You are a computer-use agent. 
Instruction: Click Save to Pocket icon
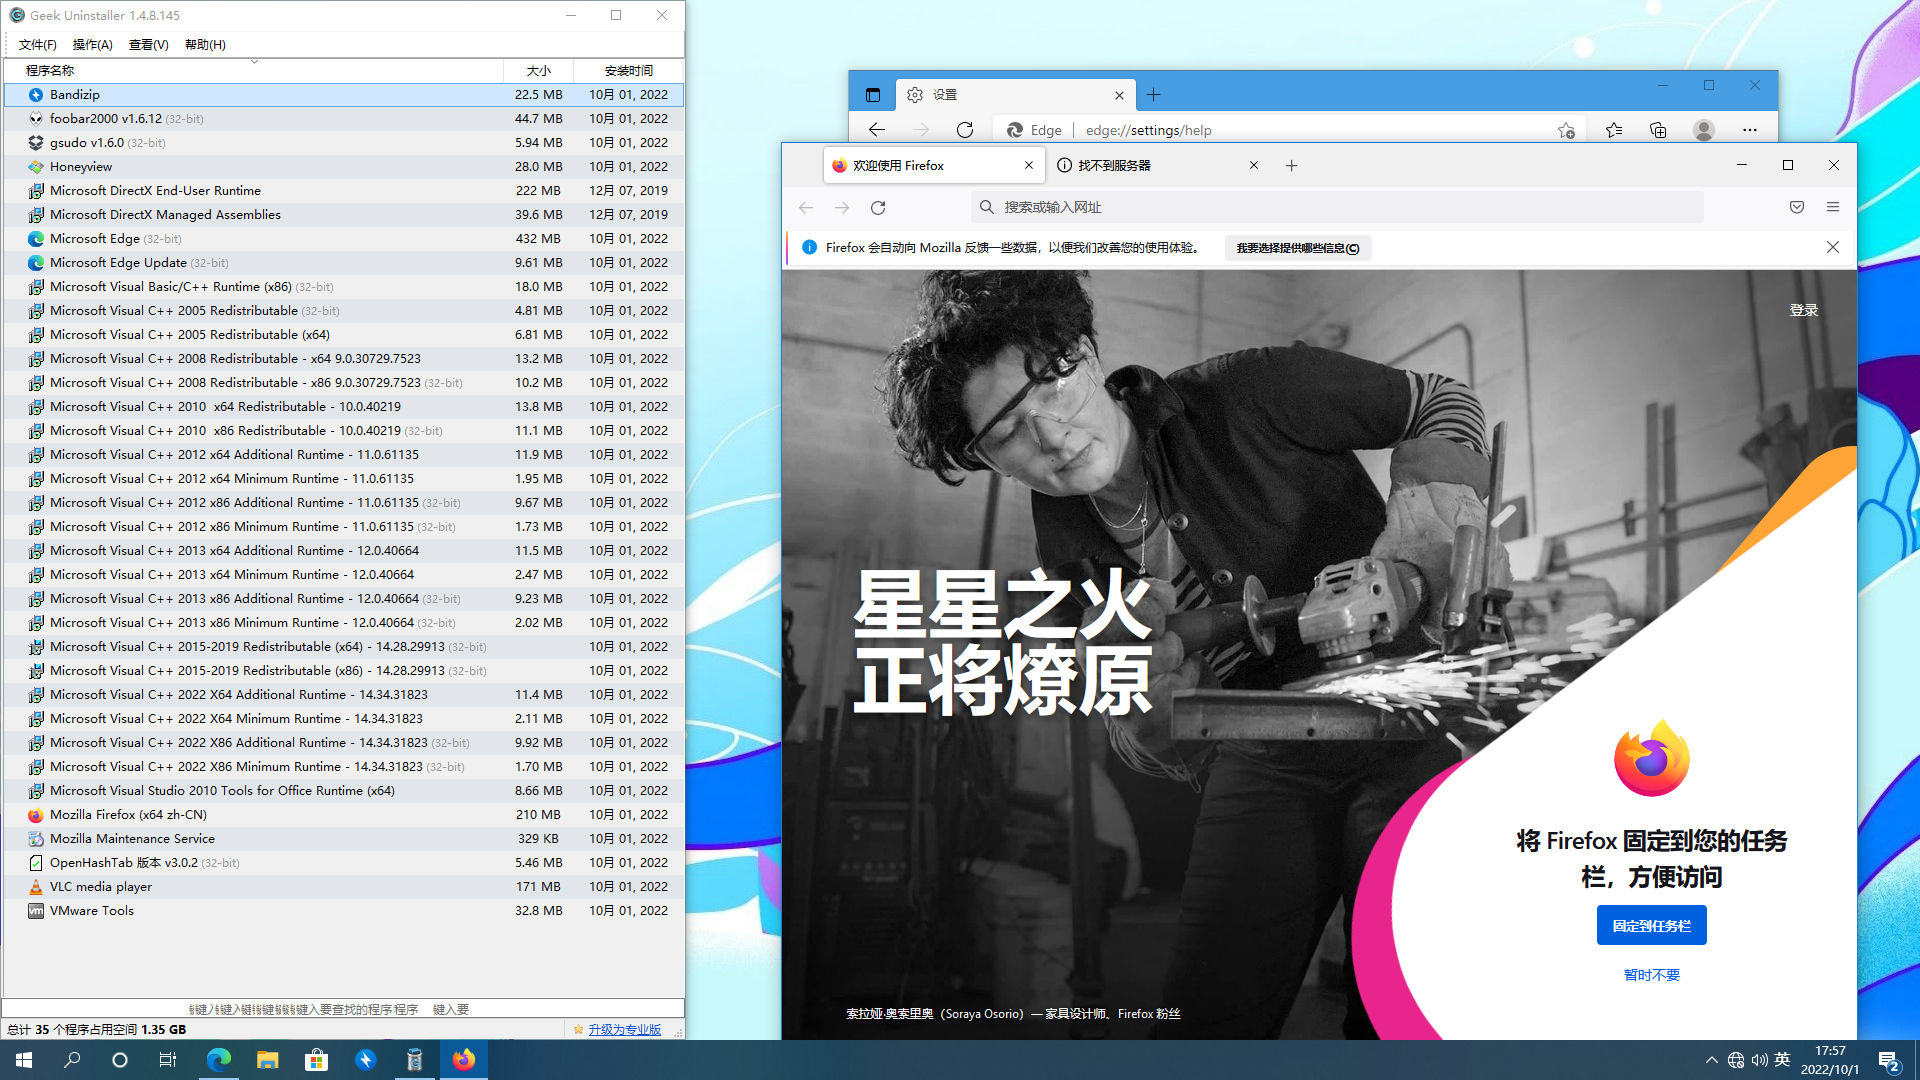[x=1796, y=207]
